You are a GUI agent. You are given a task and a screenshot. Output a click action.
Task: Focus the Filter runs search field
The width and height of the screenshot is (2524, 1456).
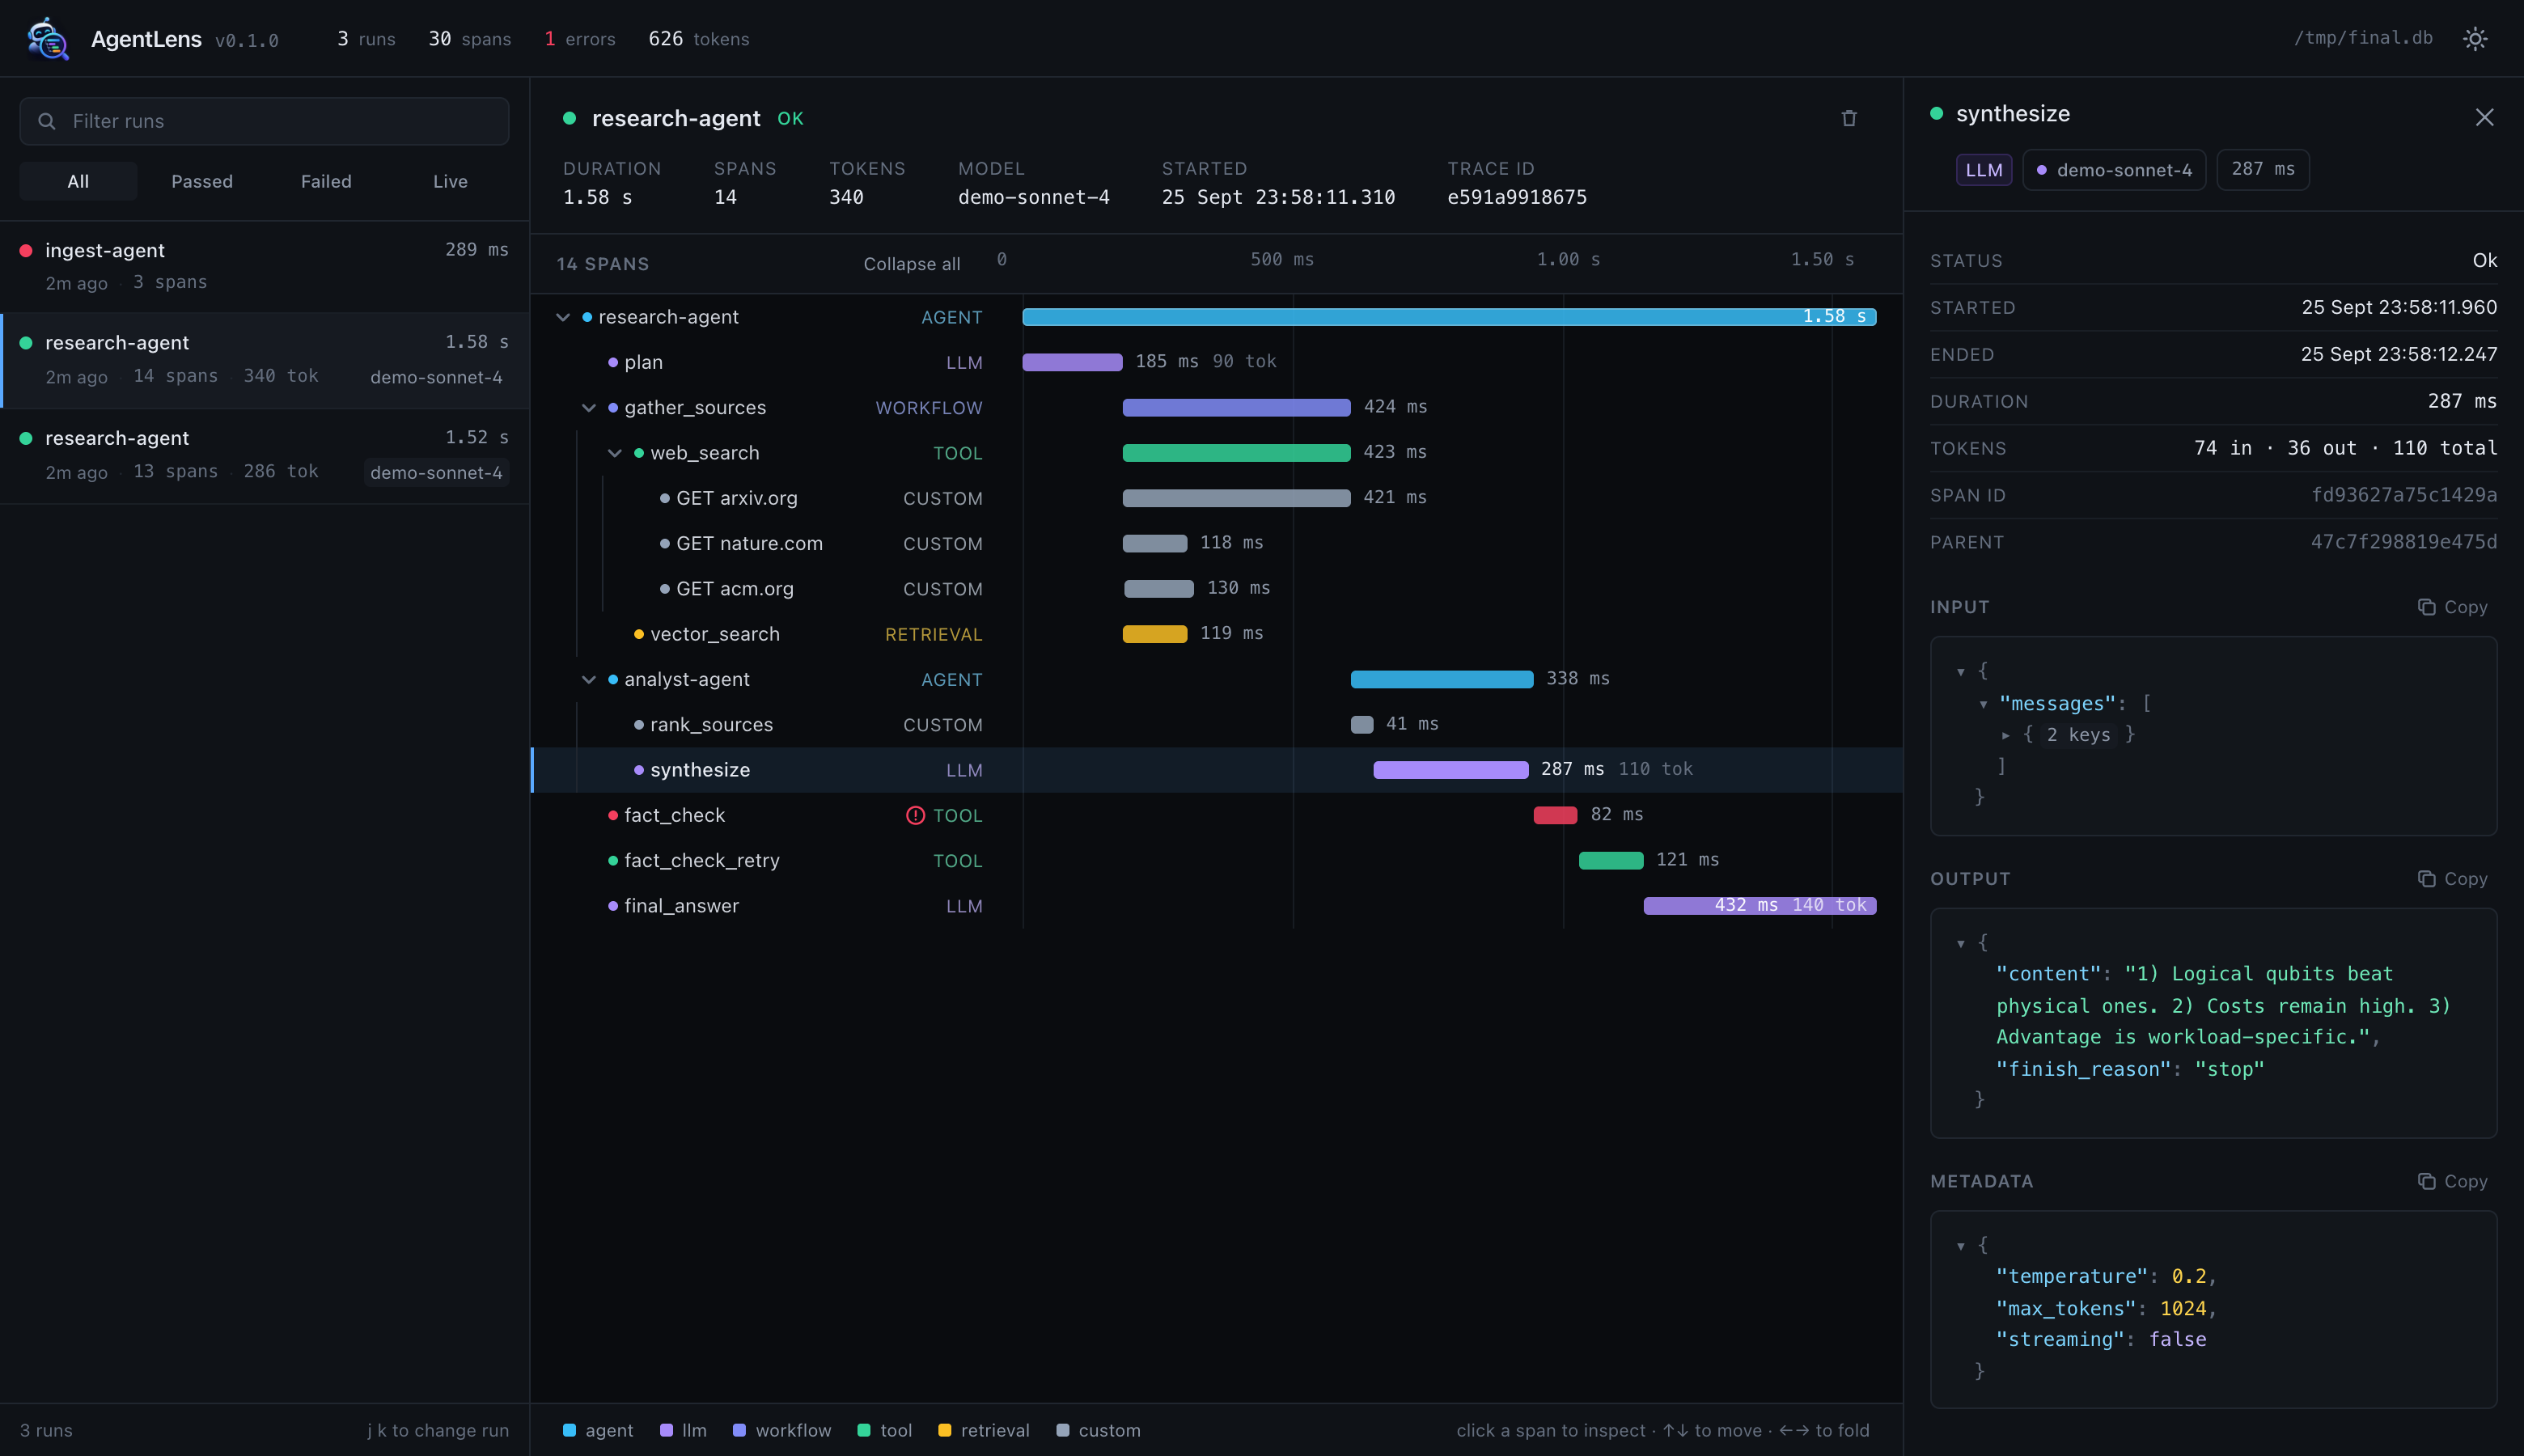(x=264, y=121)
